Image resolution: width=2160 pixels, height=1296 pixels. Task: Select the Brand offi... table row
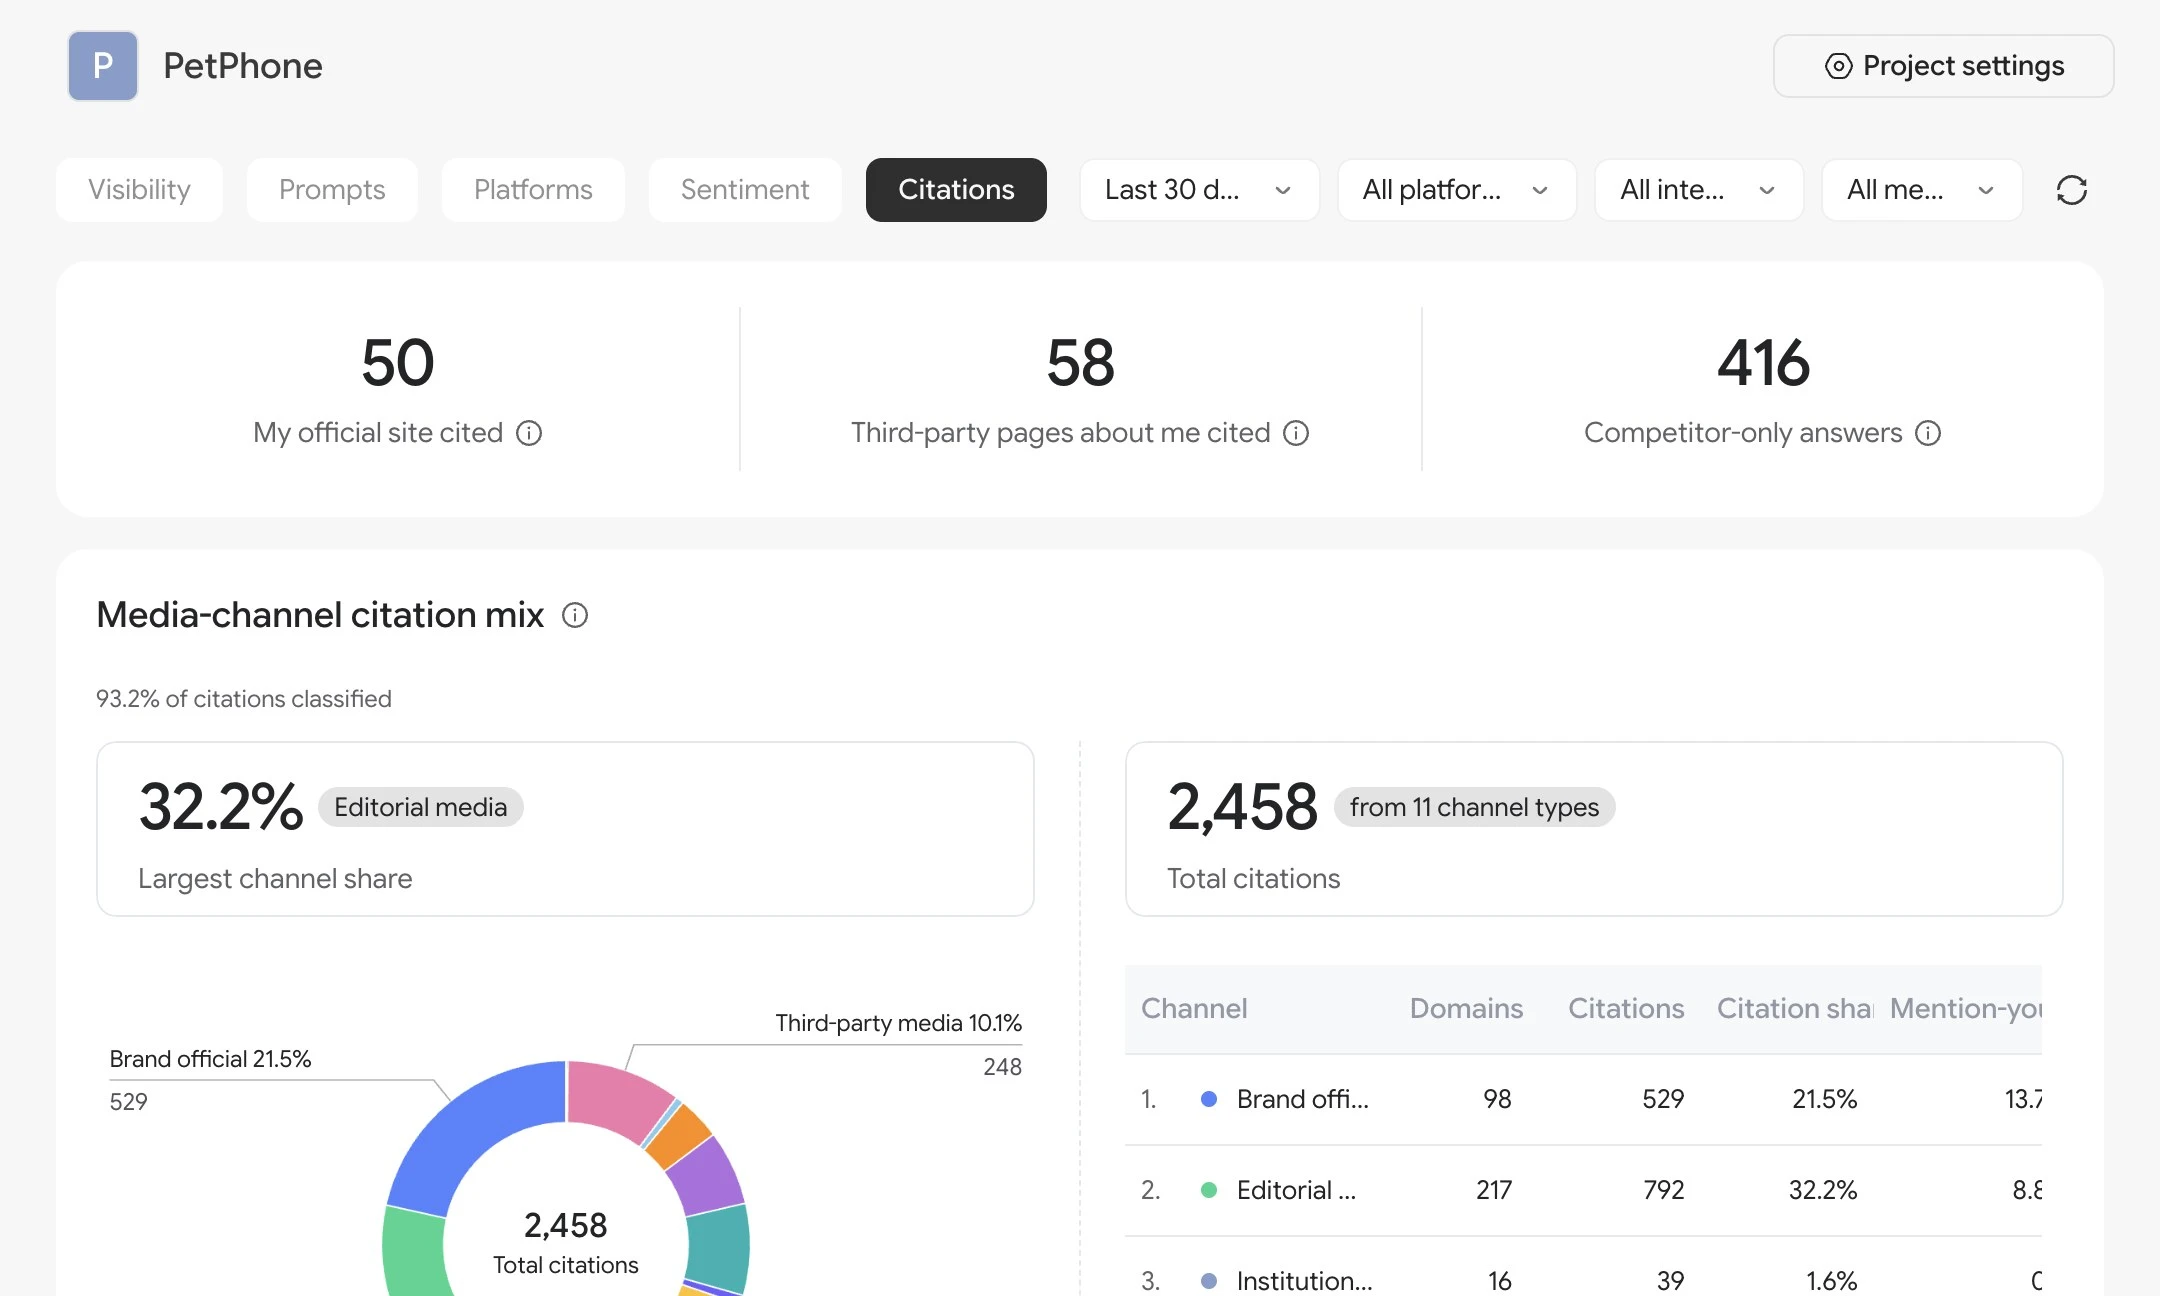[1583, 1100]
